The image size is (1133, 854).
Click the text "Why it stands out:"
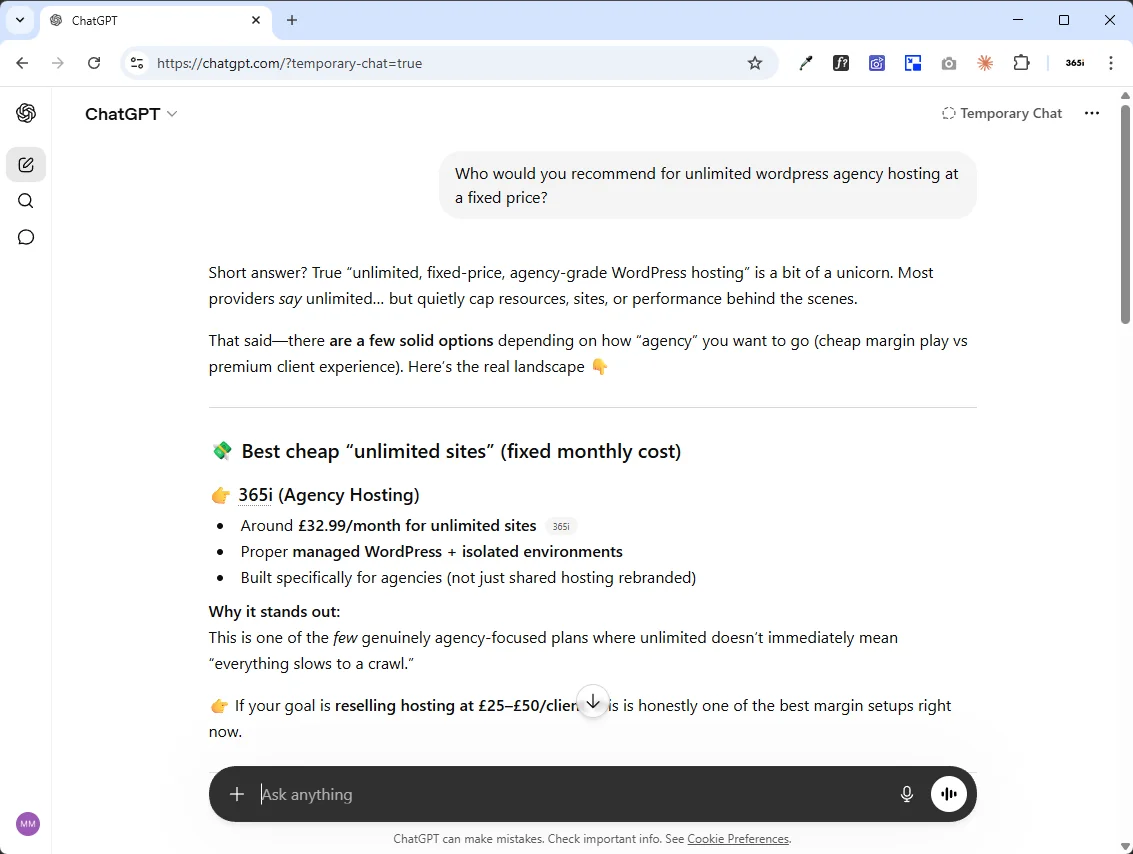tap(274, 612)
